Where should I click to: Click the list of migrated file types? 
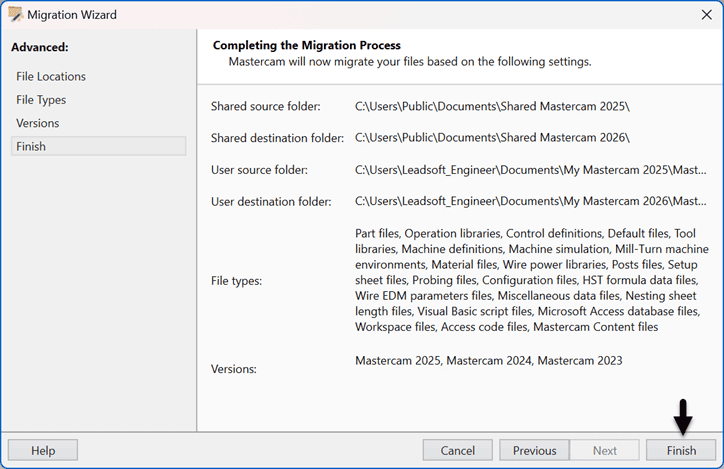coord(531,280)
